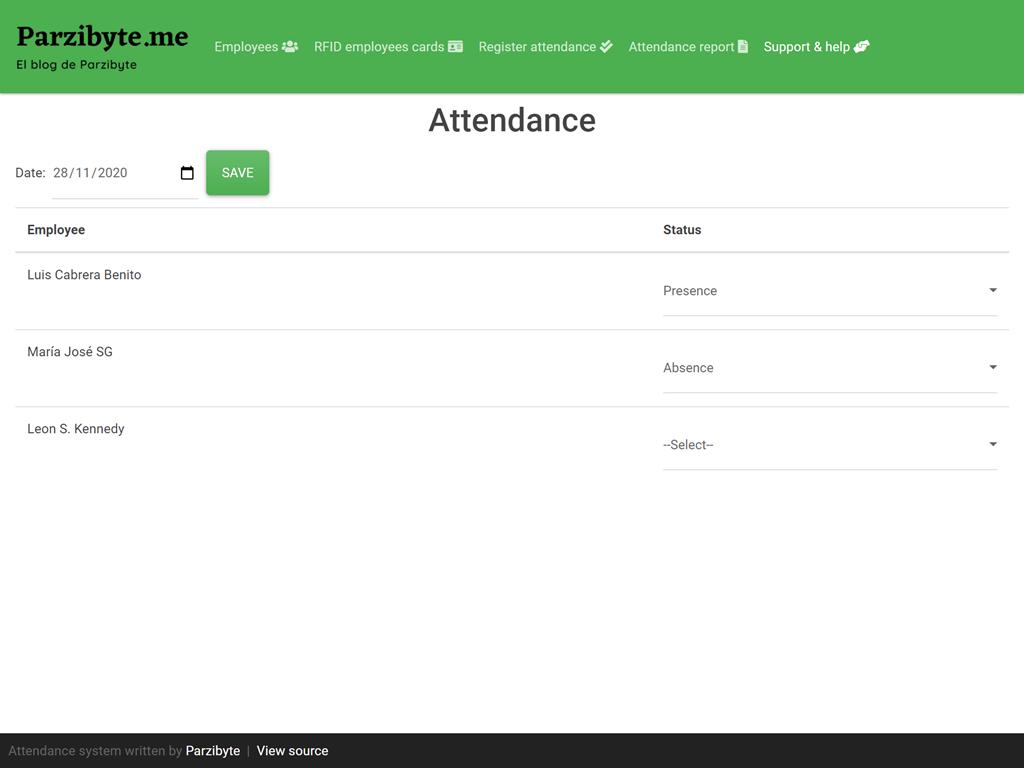Open the View source footer link
1024x768 pixels.
292,751
